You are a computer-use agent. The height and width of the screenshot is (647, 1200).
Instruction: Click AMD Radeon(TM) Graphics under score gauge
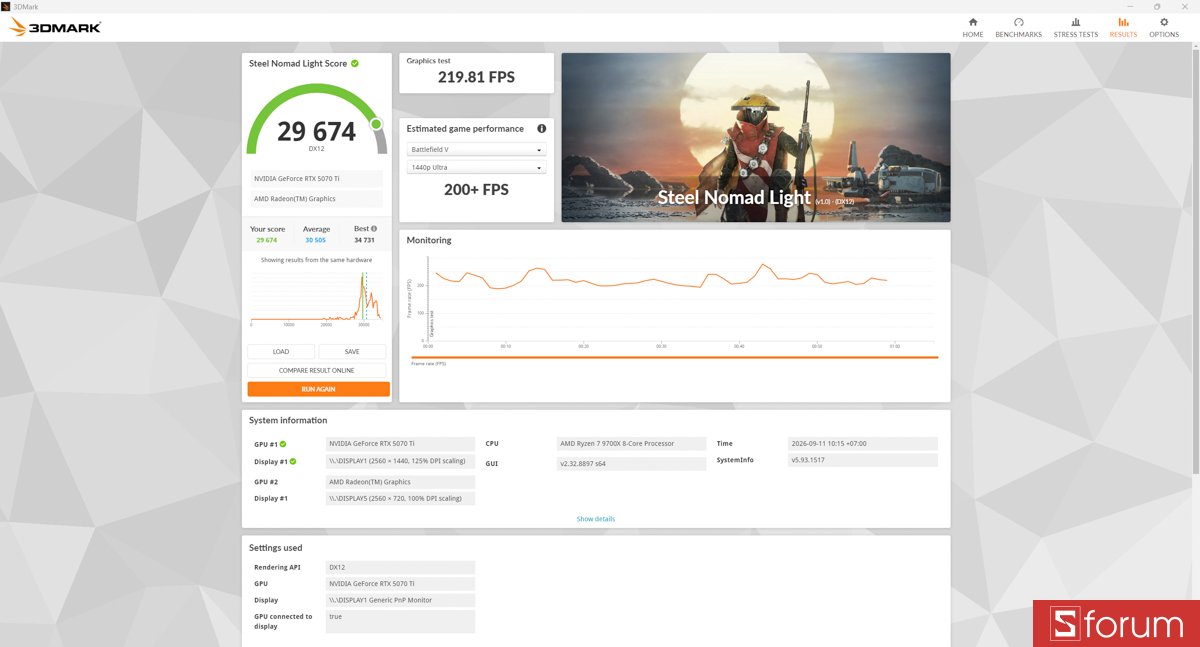pos(316,199)
